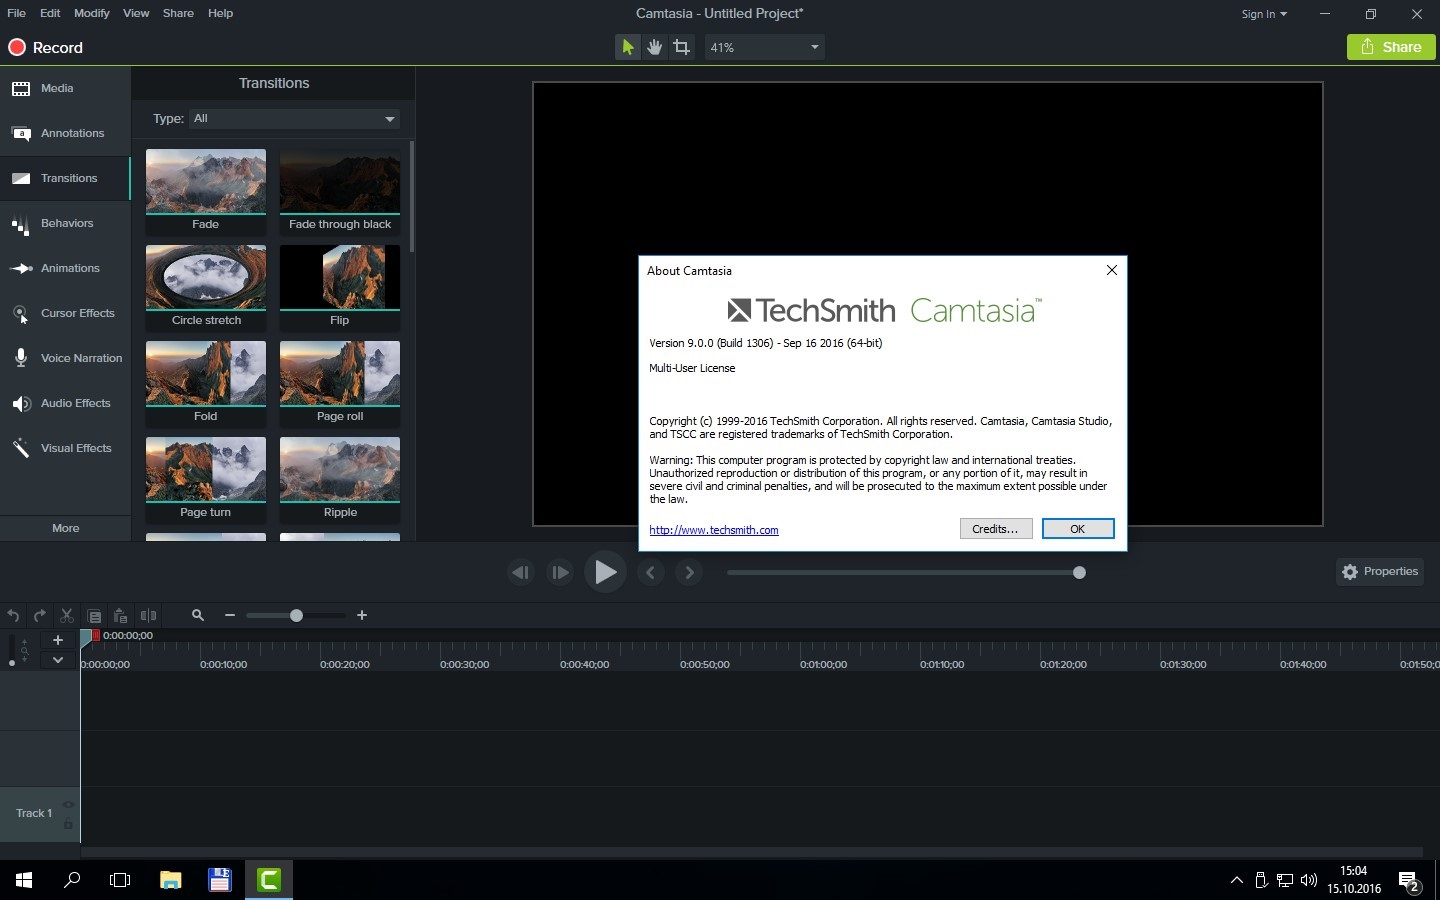Open the techsmith.com link
The height and width of the screenshot is (900, 1440).
pyautogui.click(x=714, y=530)
